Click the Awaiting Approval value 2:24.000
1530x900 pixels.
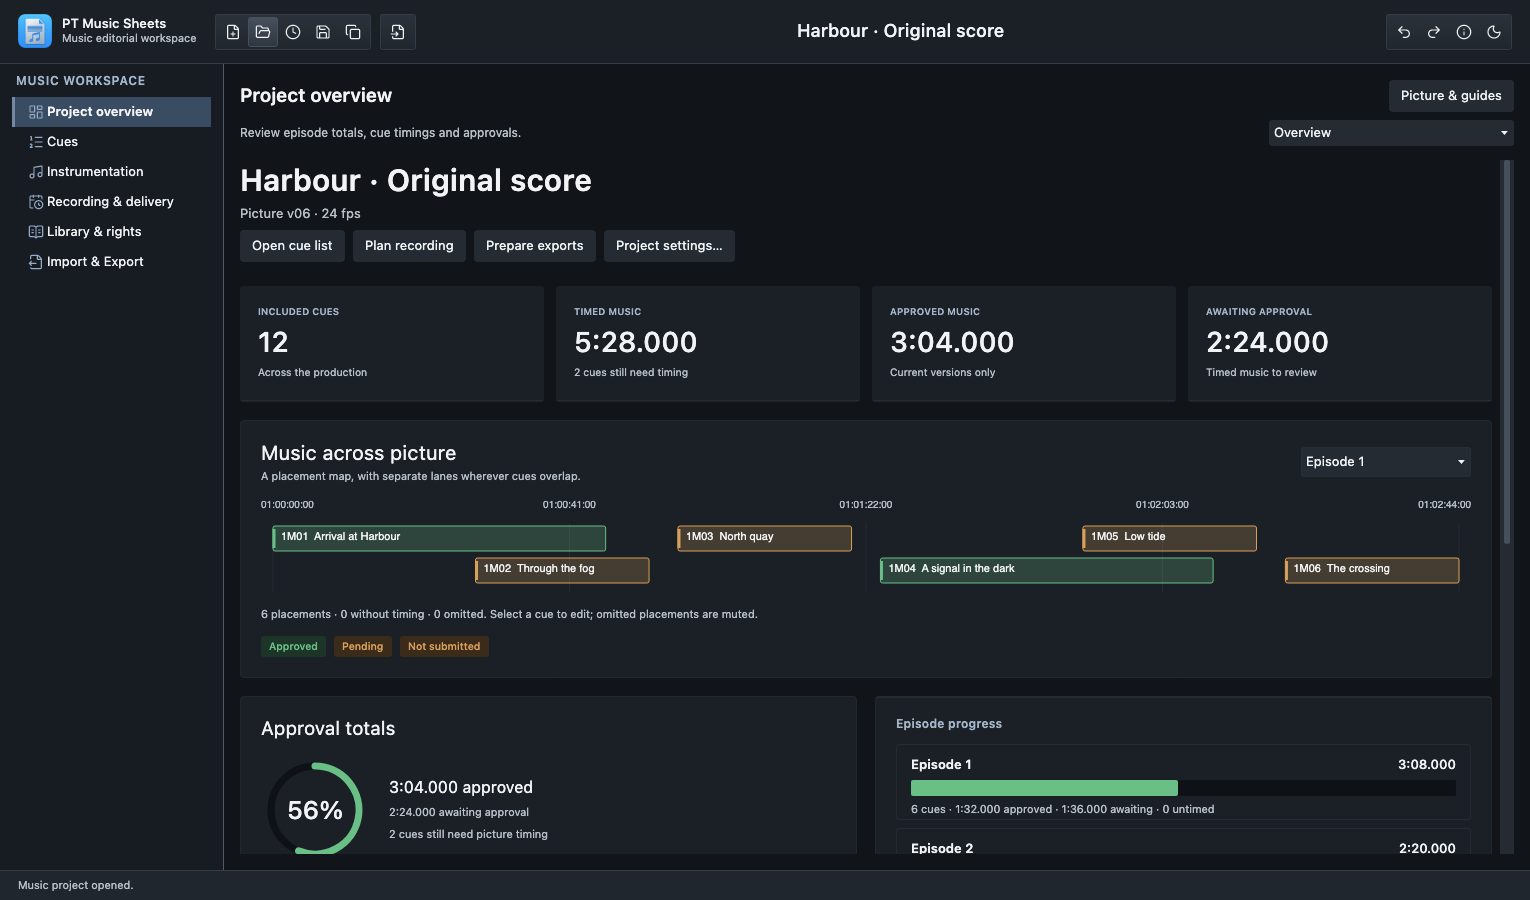pyautogui.click(x=1267, y=343)
